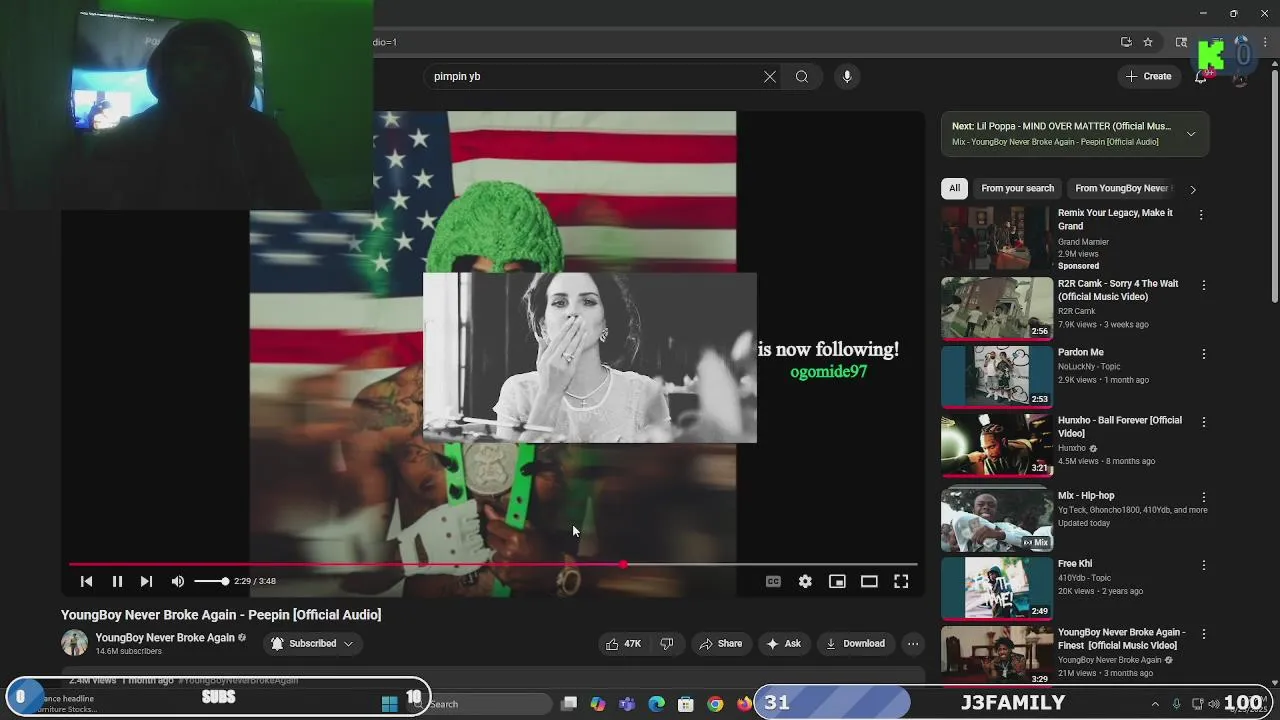Expand the 'Next: Lil Poppa' queue panel
The image size is (1280, 720).
[1191, 134]
